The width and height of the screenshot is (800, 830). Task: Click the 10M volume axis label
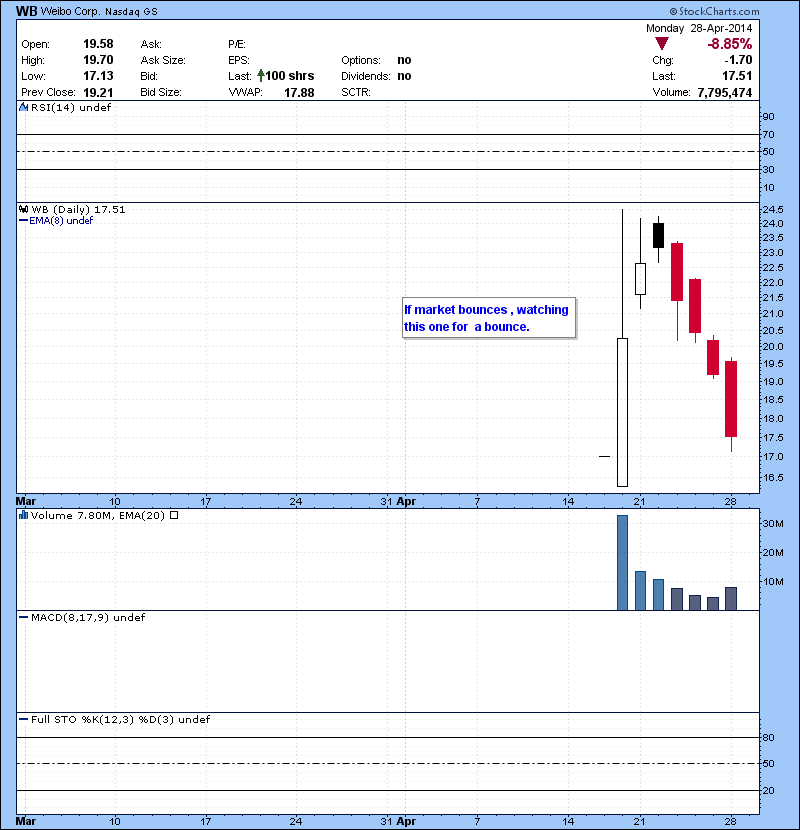[x=773, y=581]
